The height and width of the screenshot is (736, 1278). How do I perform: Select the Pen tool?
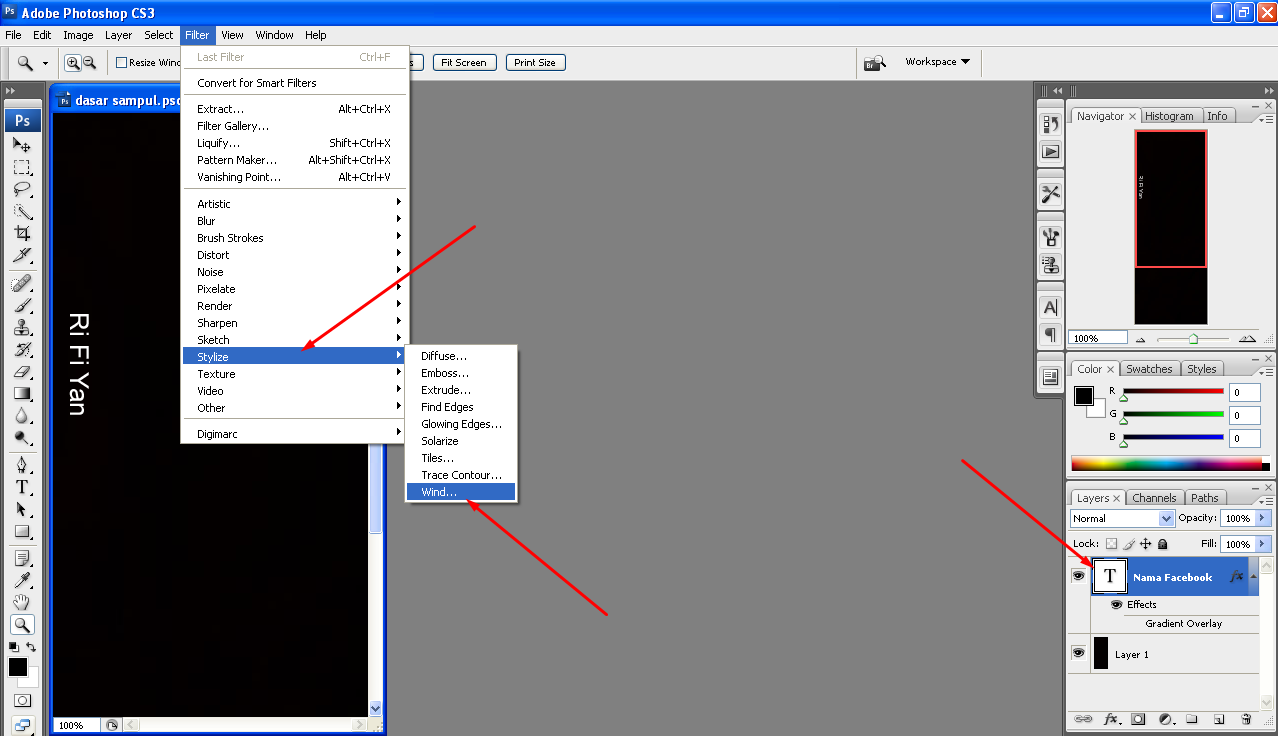[x=22, y=466]
